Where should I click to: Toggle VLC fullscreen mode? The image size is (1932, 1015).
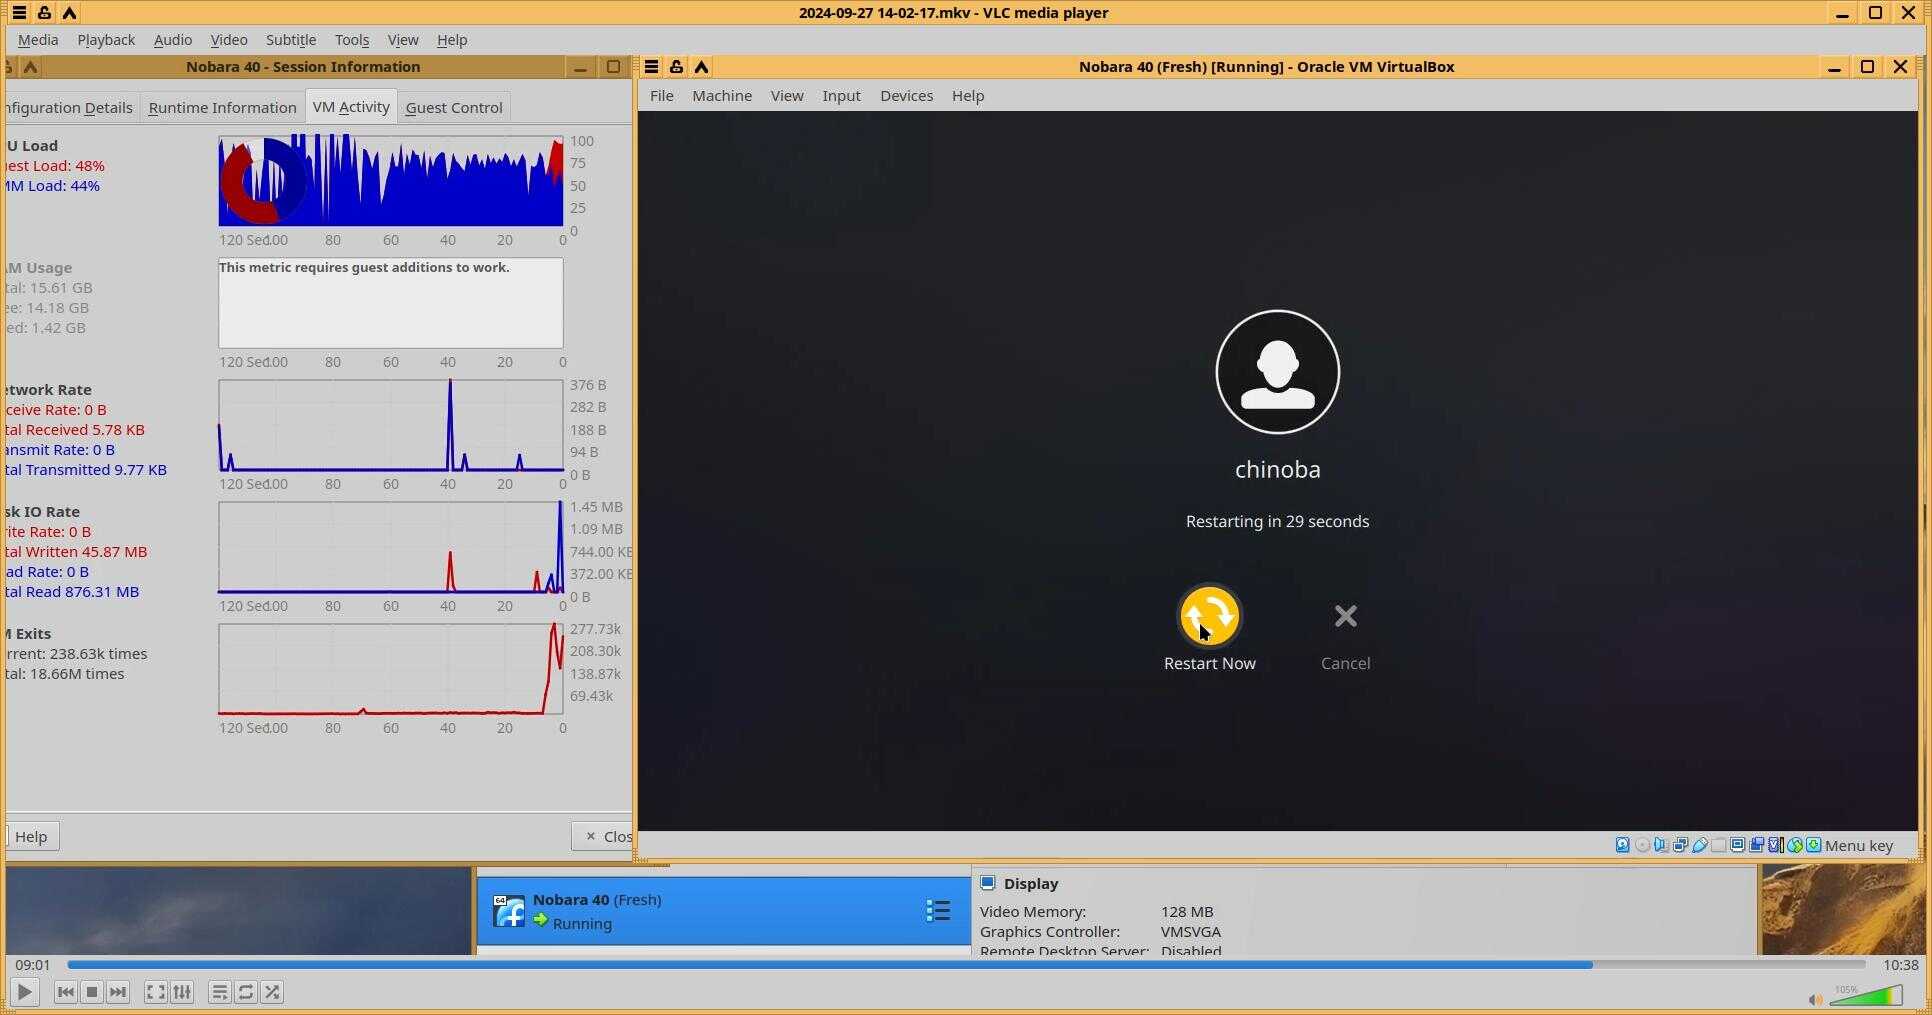tap(155, 992)
